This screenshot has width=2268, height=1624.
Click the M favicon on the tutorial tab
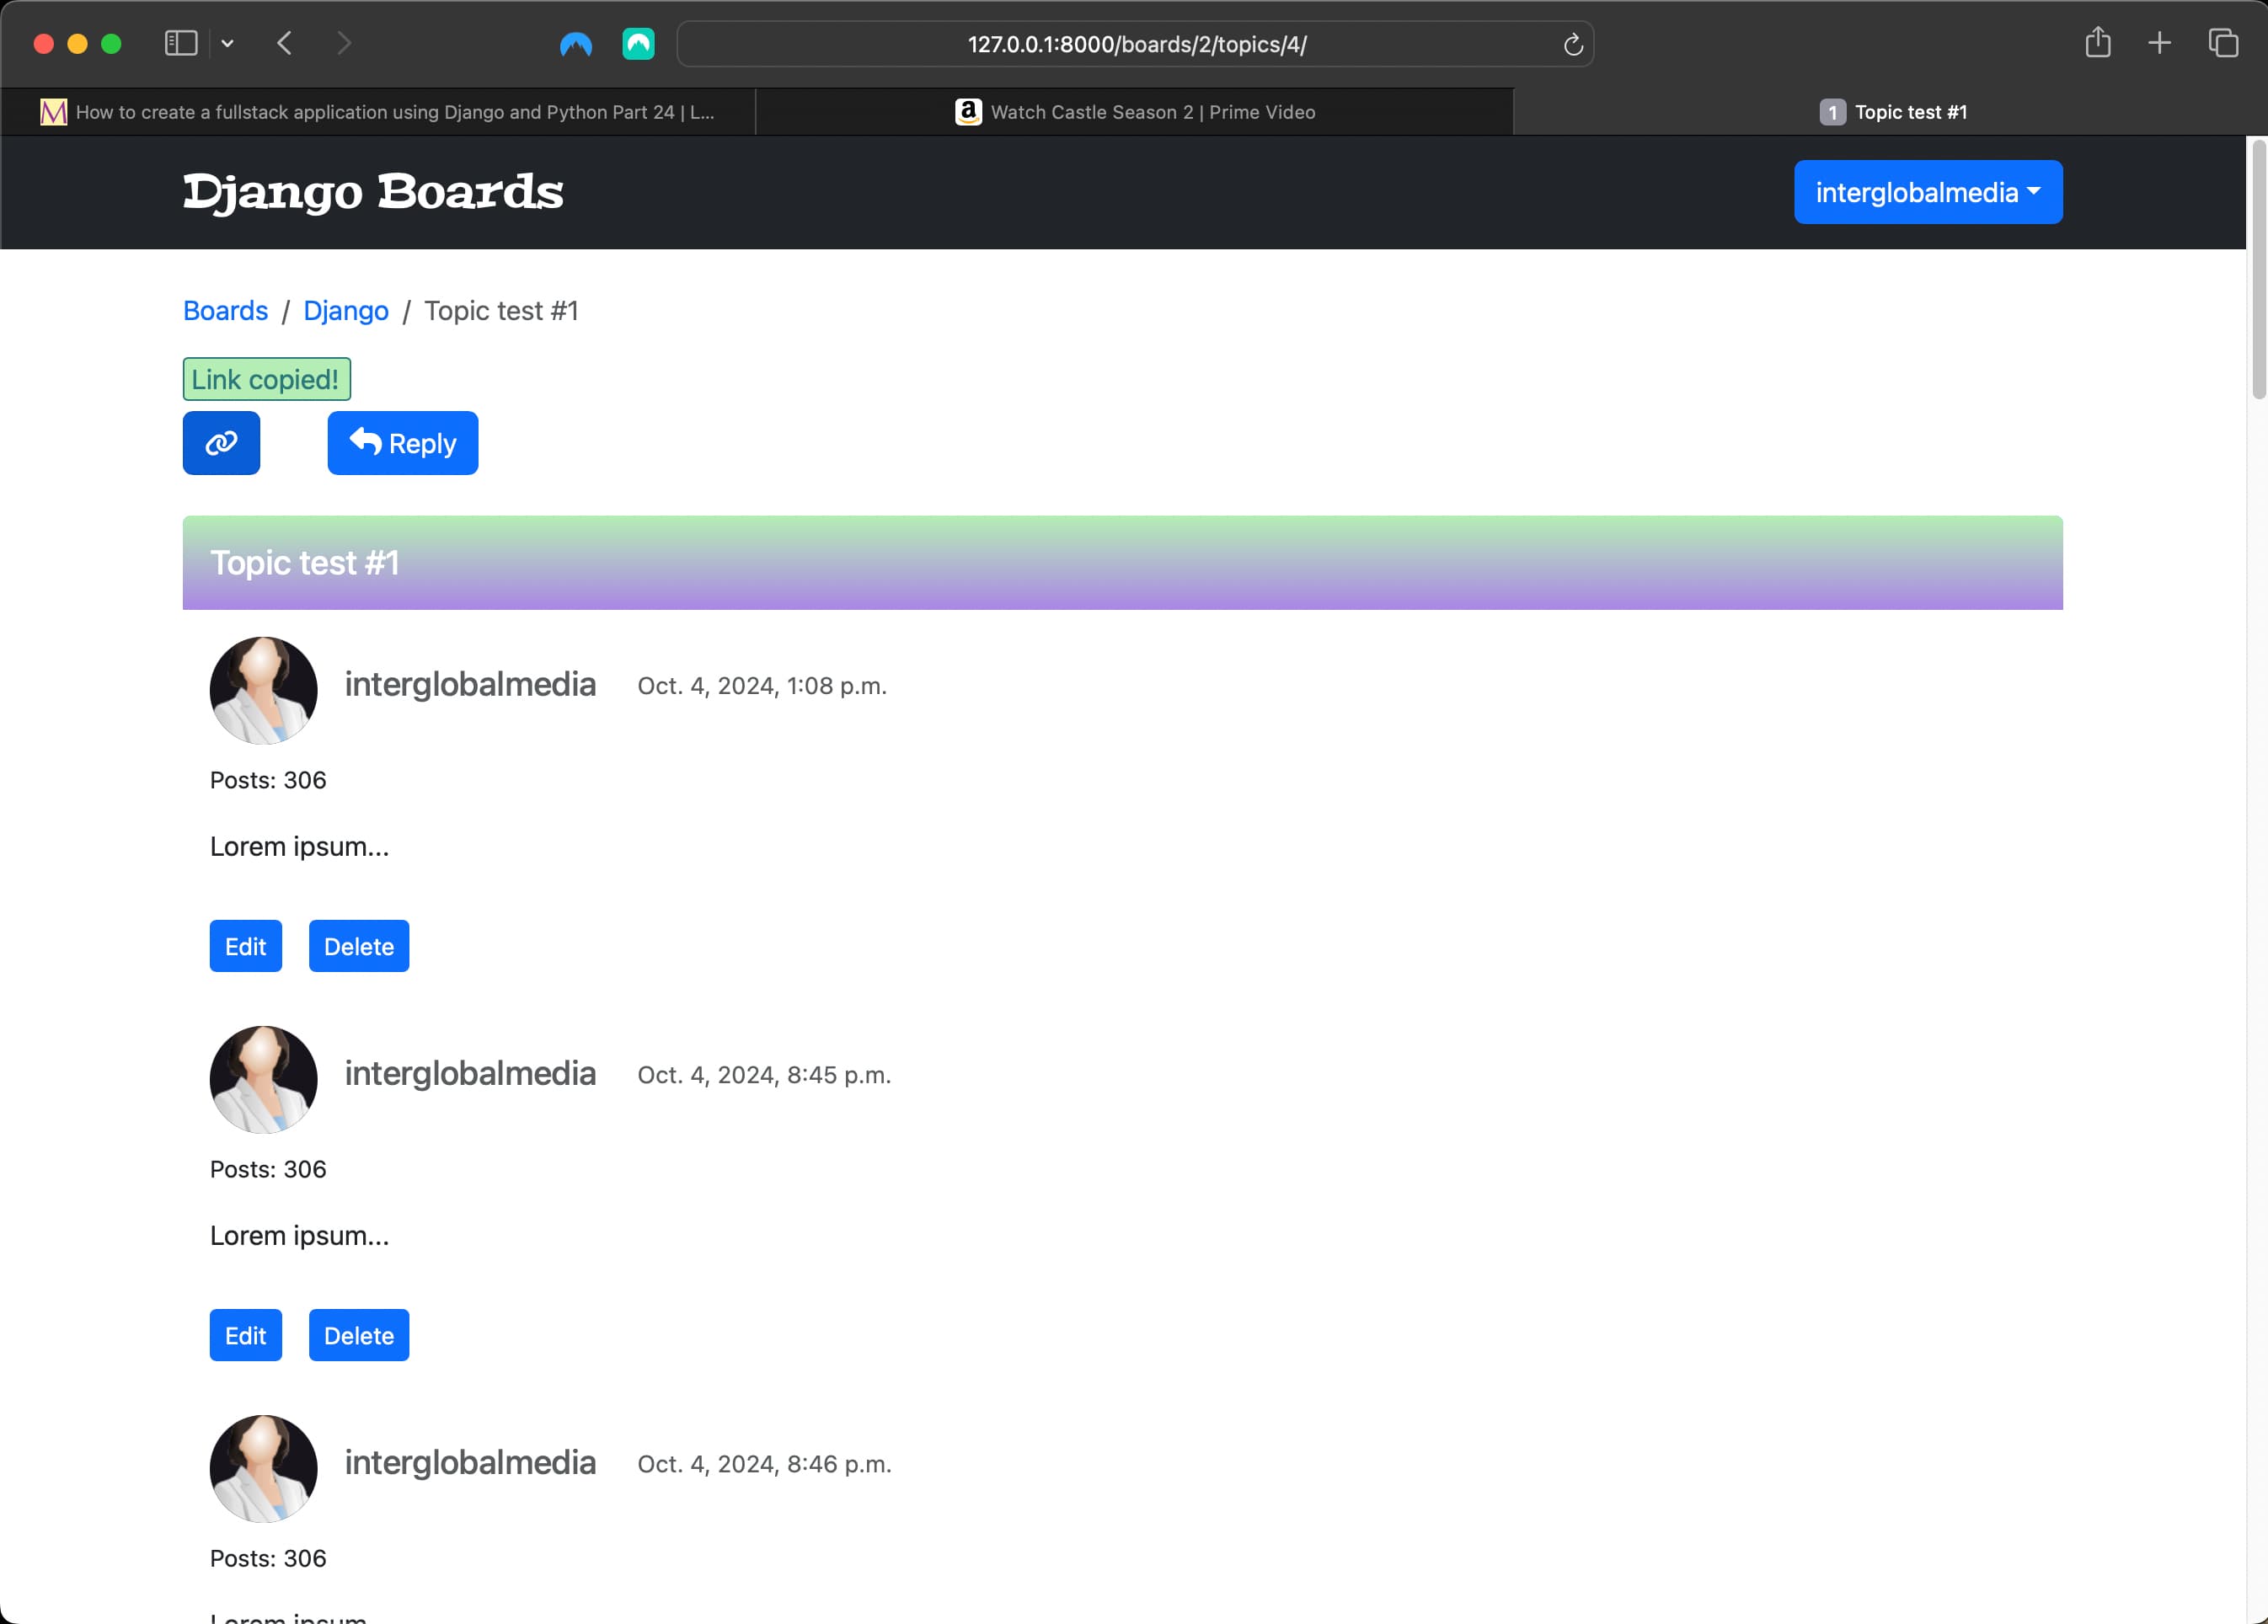point(53,112)
